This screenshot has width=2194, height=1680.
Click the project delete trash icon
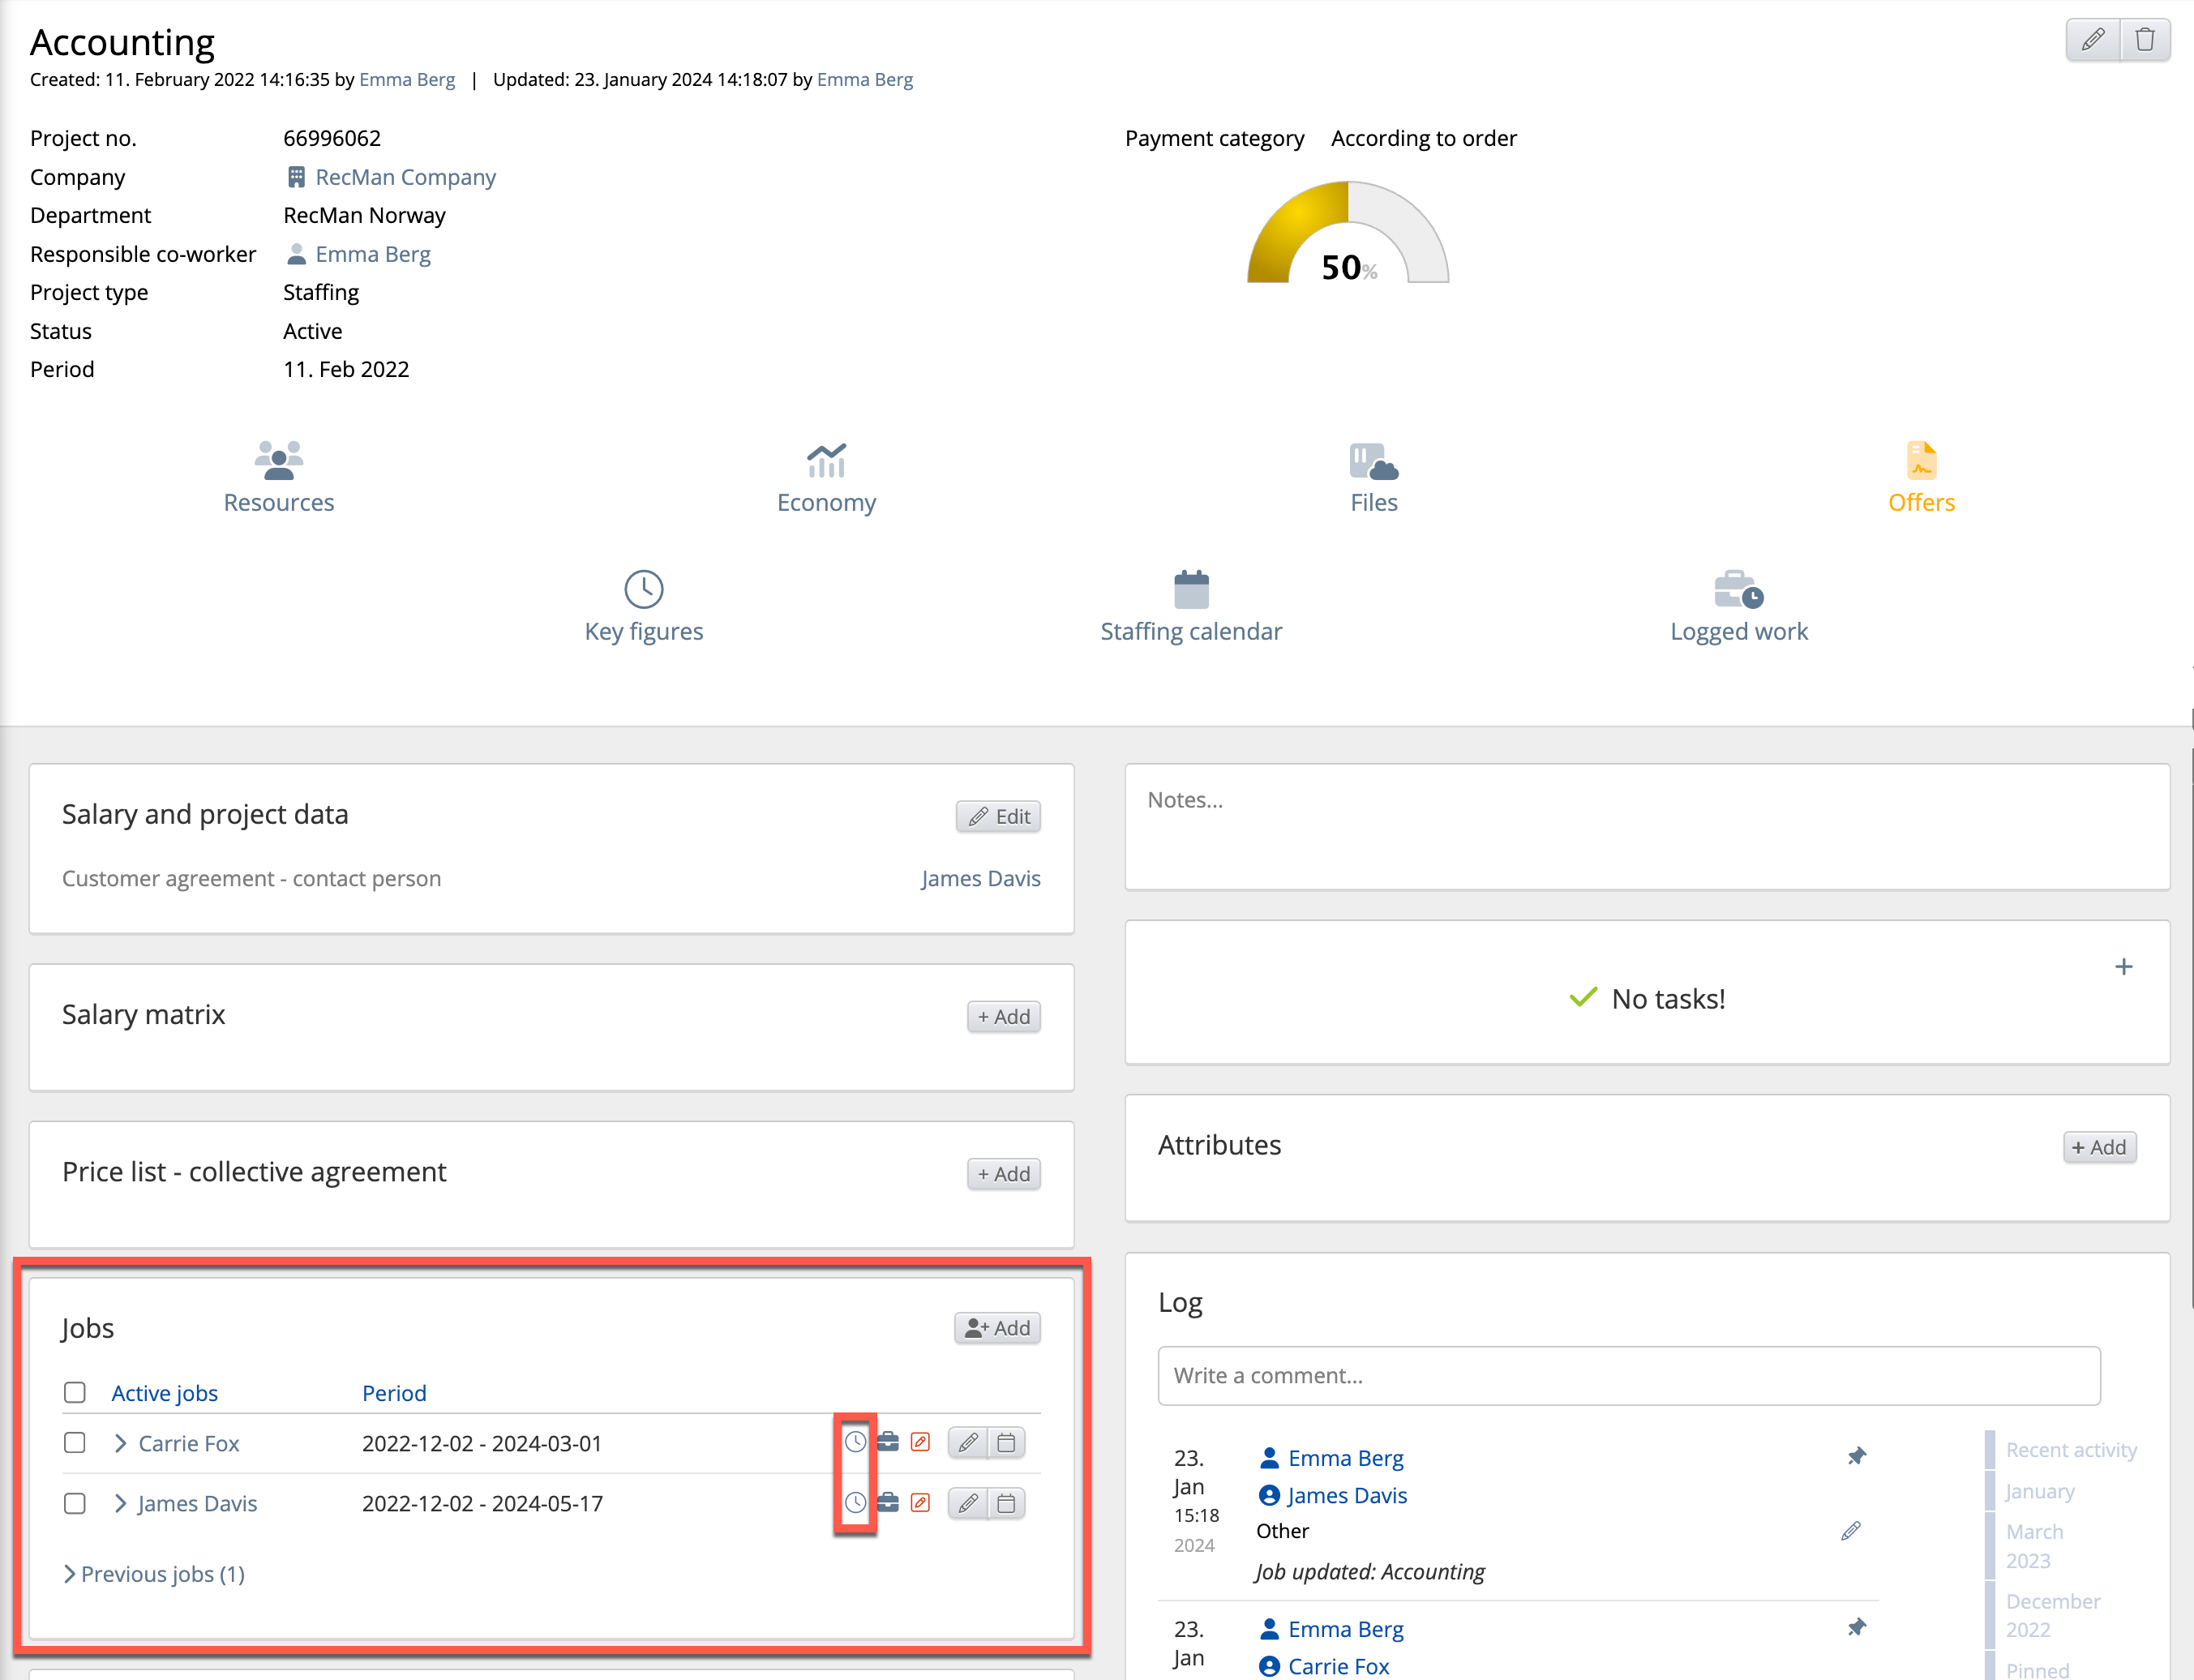2144,40
